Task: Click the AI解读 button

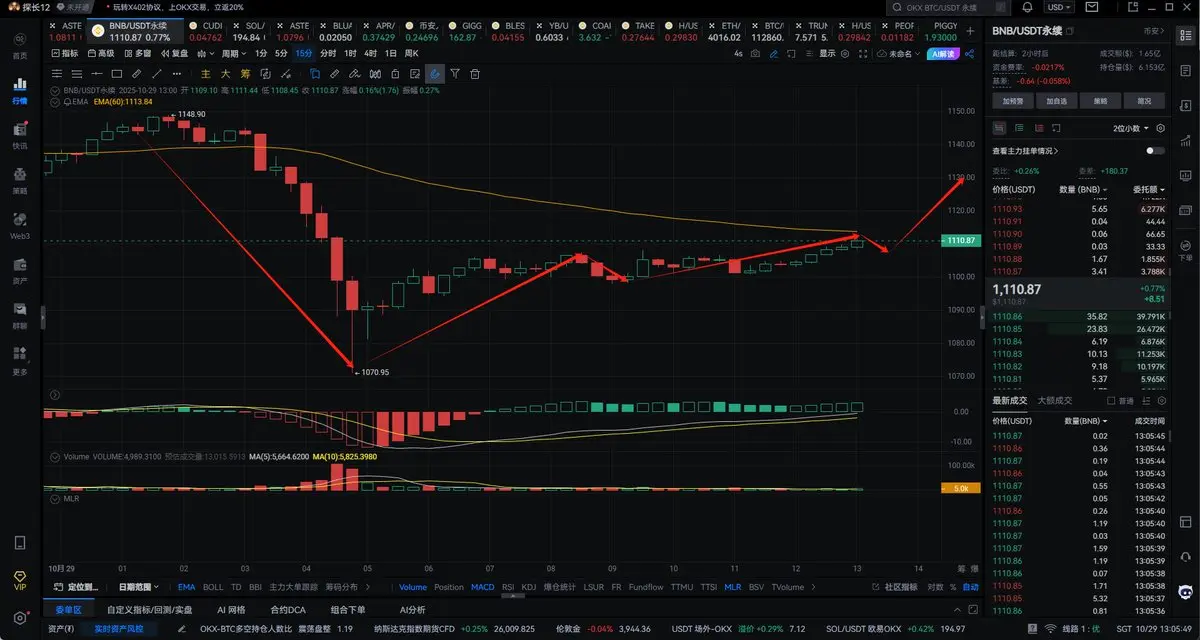Action: point(944,54)
